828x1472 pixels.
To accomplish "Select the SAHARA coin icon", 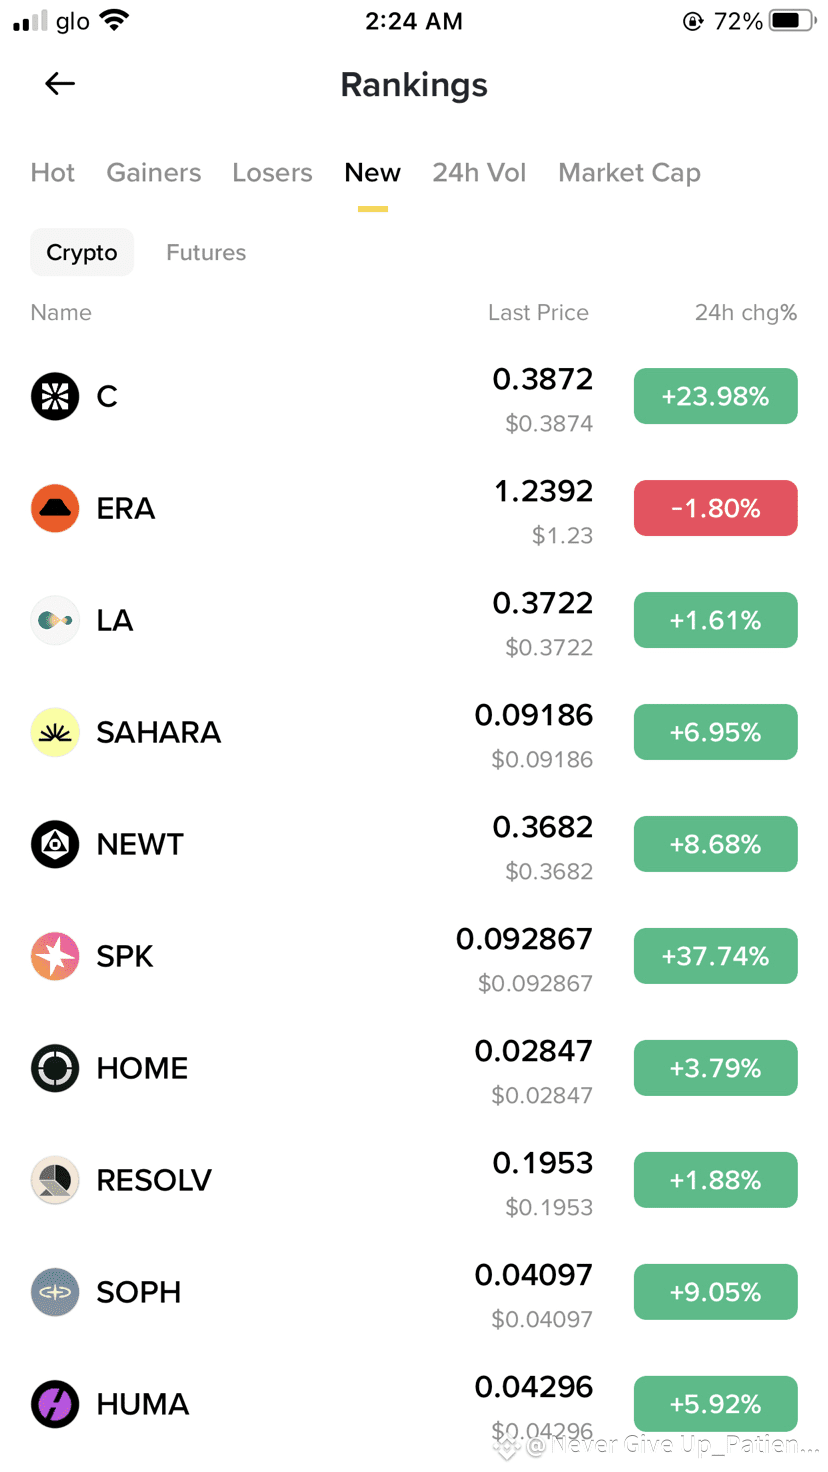I will coord(55,732).
